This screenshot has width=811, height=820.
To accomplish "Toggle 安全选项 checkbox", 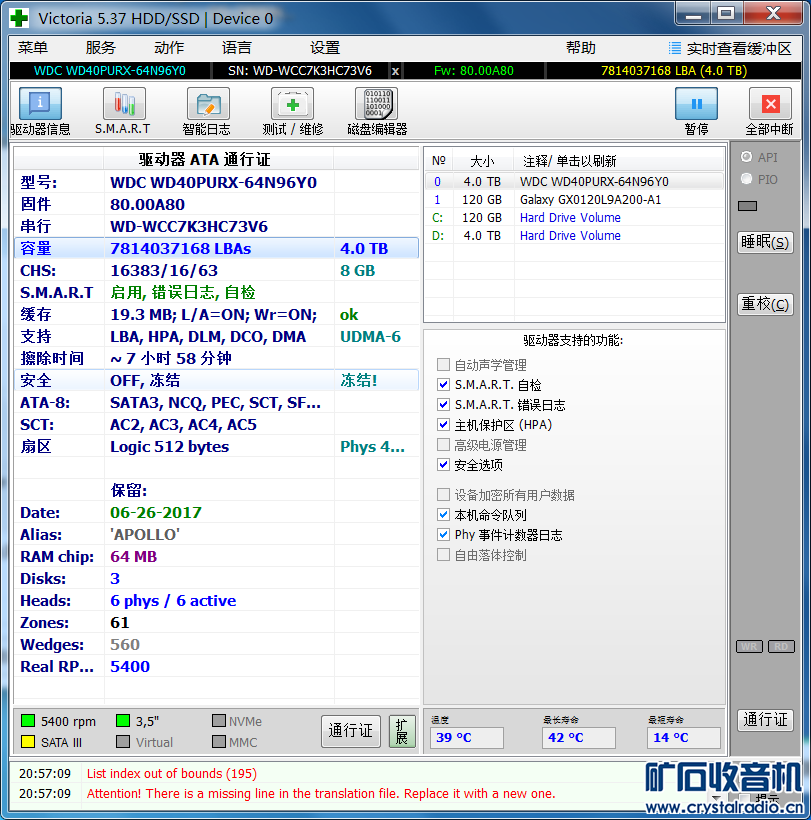I will [x=443, y=464].
